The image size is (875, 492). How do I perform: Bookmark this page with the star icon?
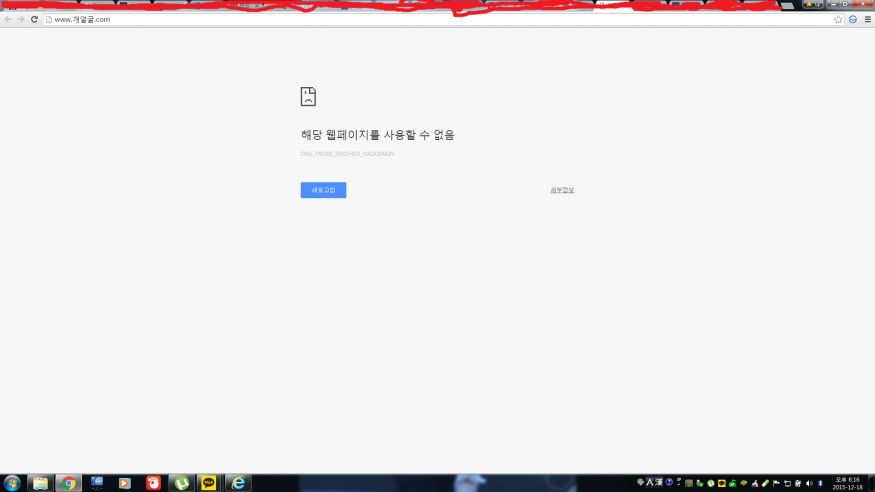coord(838,19)
